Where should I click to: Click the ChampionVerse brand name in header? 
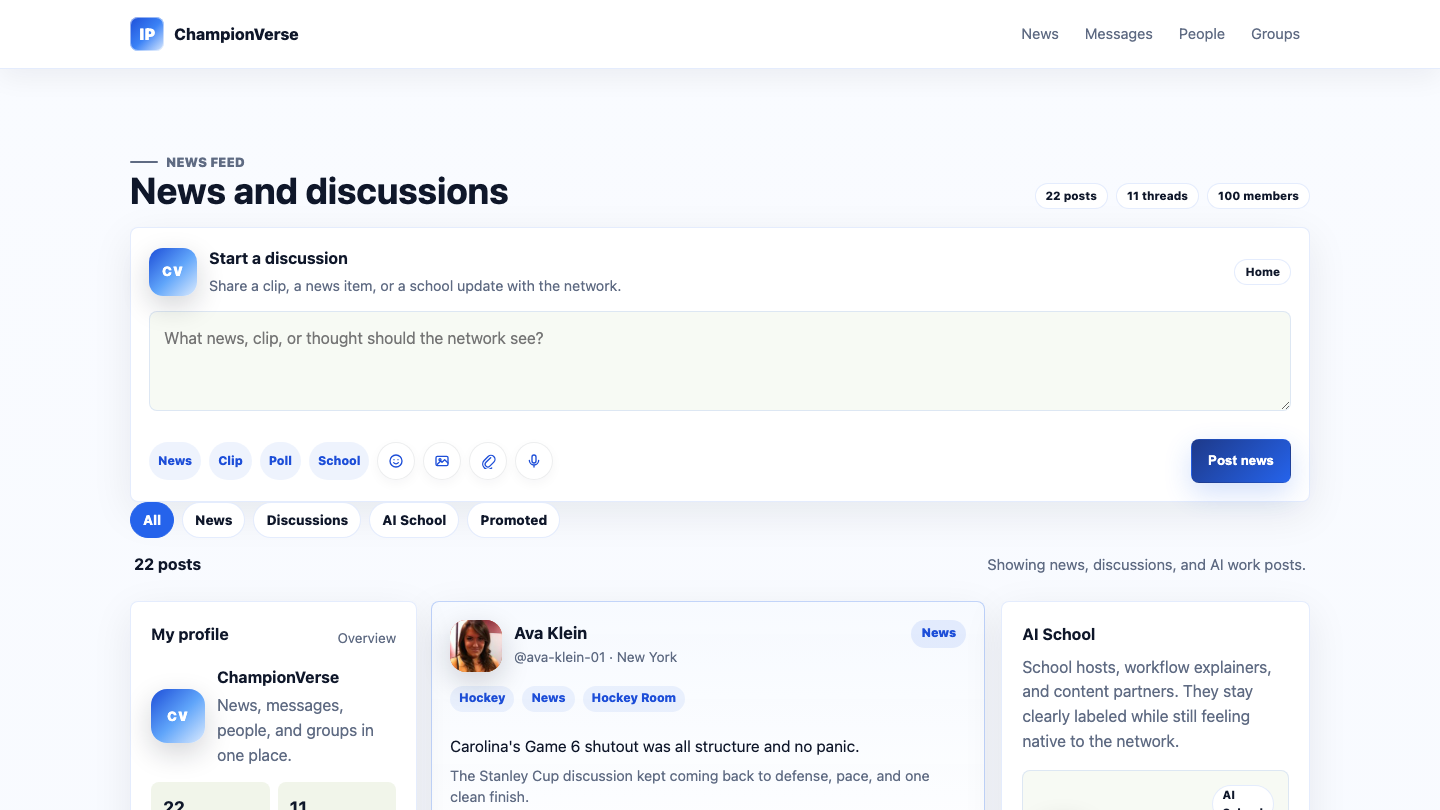click(236, 34)
